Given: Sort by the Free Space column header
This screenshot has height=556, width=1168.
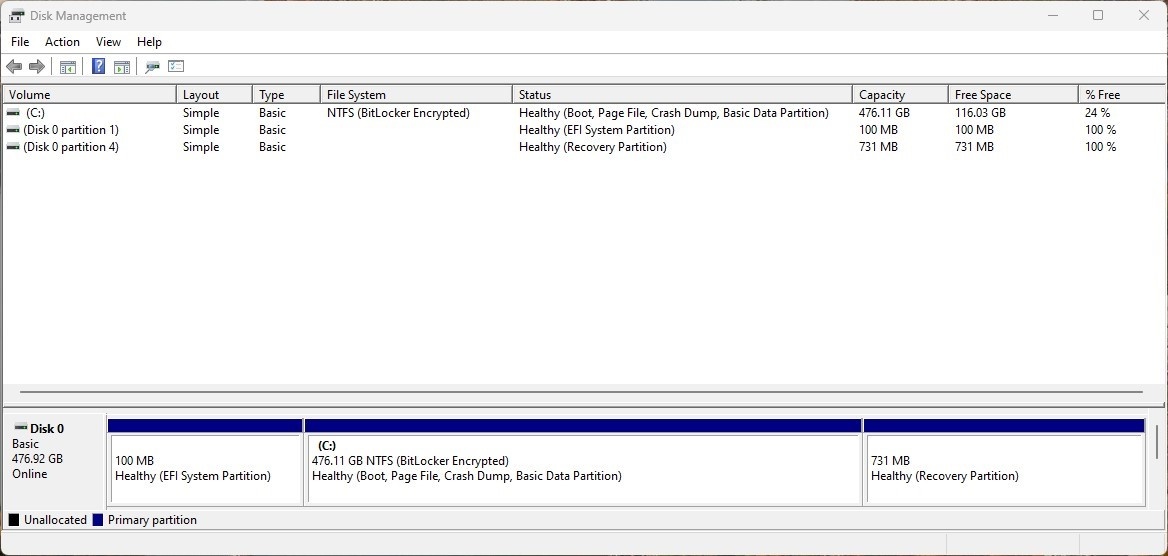Looking at the screenshot, I should coord(1013,95).
